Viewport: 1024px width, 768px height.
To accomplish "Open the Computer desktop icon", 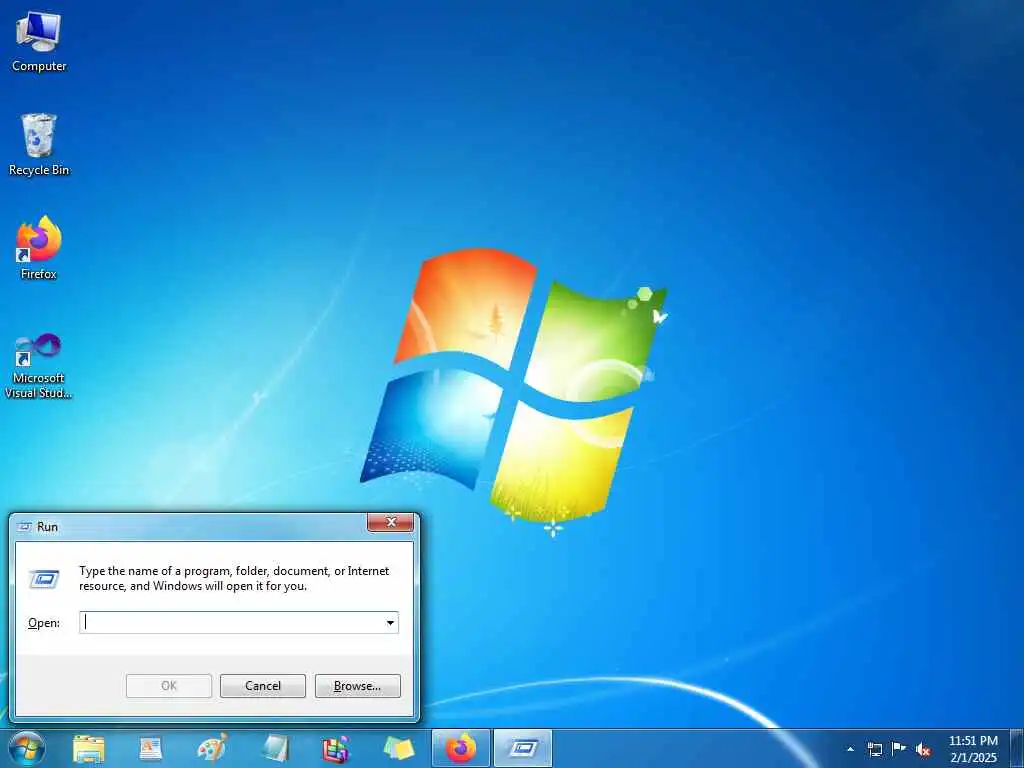I will 39,42.
